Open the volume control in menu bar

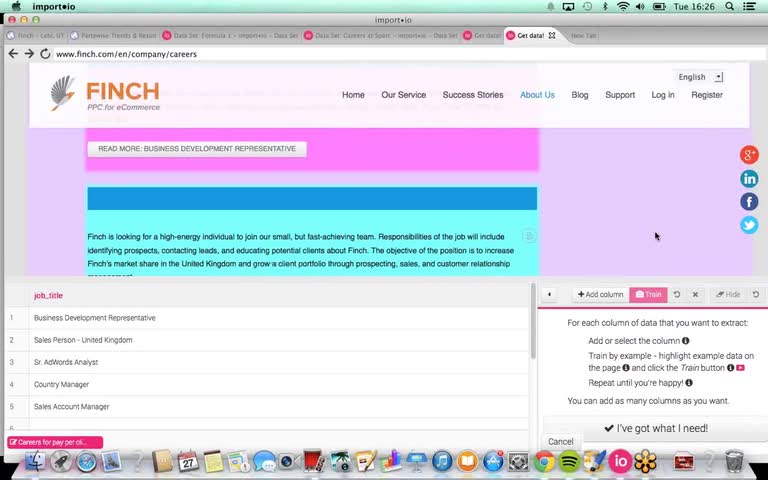(640, 6)
